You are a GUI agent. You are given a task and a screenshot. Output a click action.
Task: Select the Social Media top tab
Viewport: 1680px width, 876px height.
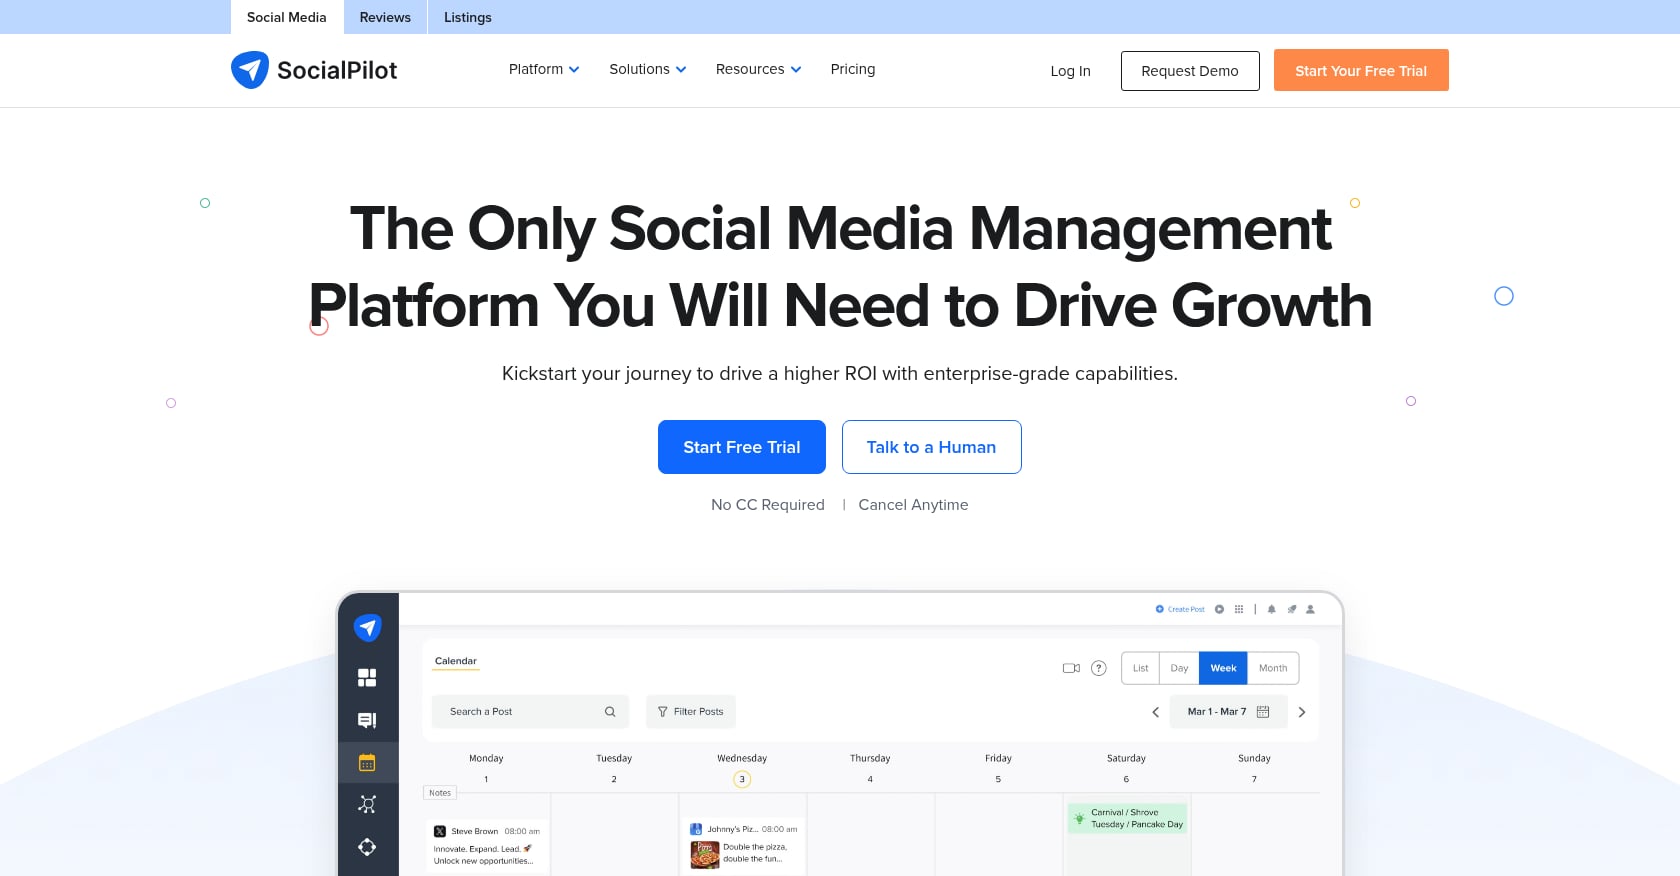pos(287,17)
